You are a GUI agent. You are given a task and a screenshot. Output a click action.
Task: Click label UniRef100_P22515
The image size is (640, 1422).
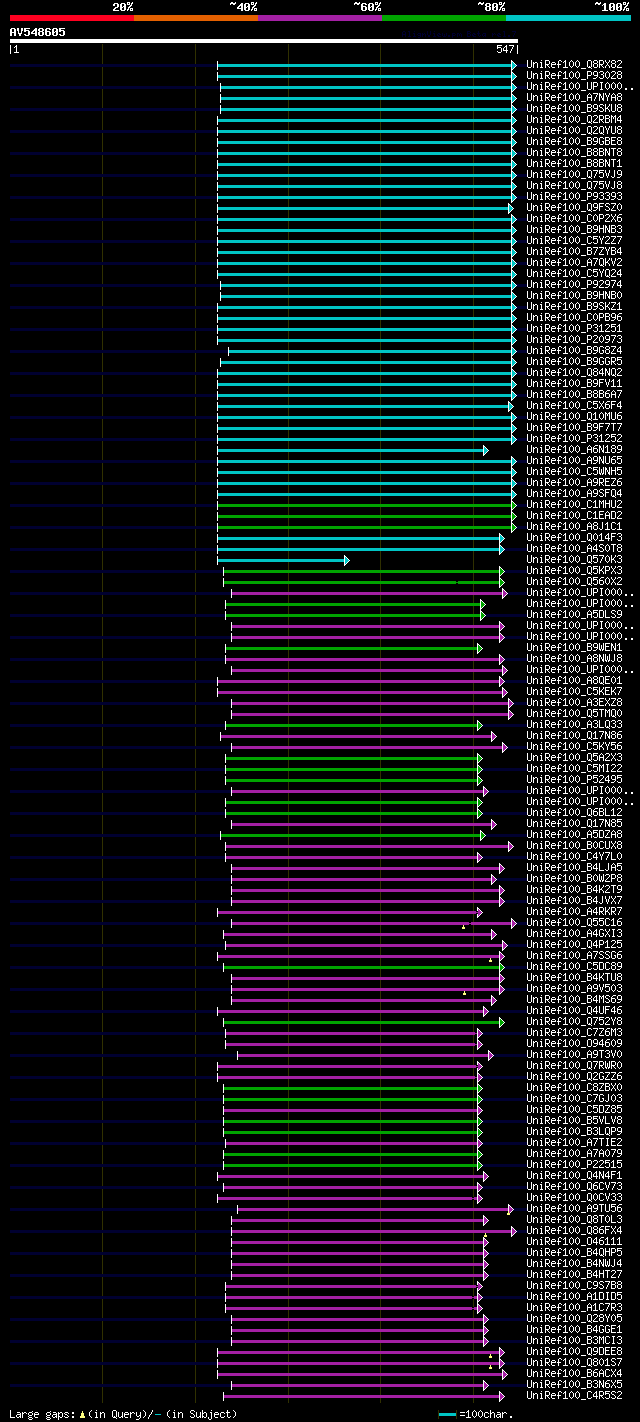coord(574,1164)
